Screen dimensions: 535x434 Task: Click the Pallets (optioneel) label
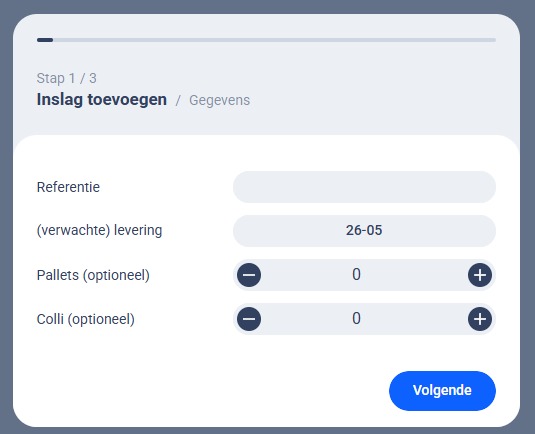93,275
